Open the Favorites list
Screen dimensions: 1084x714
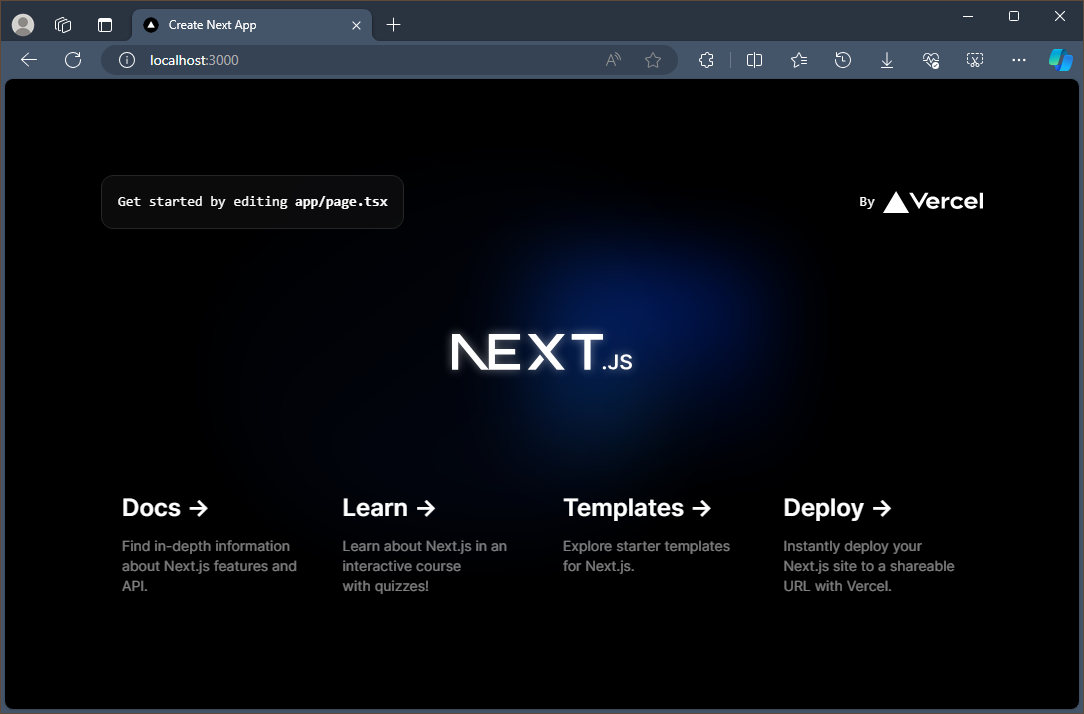click(799, 60)
